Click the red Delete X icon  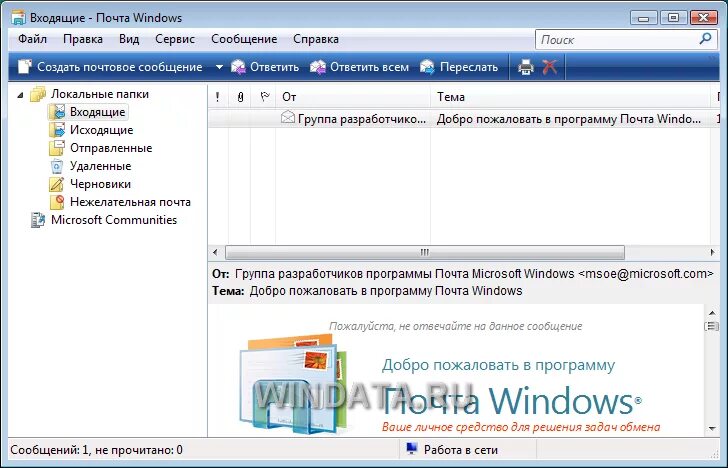click(550, 67)
